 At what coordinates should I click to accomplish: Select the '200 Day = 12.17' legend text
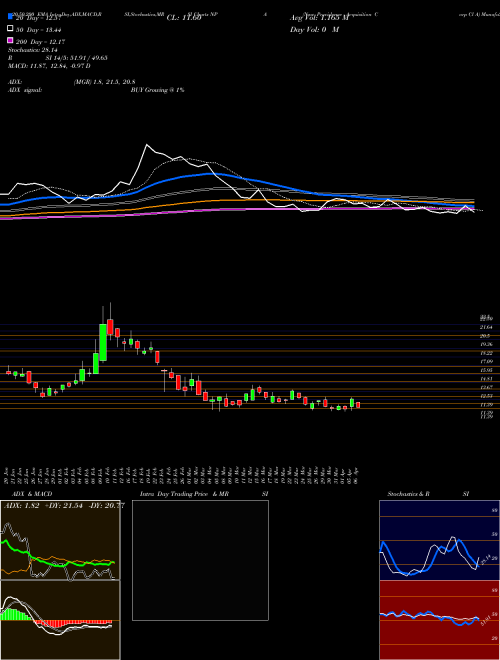tap(40, 42)
